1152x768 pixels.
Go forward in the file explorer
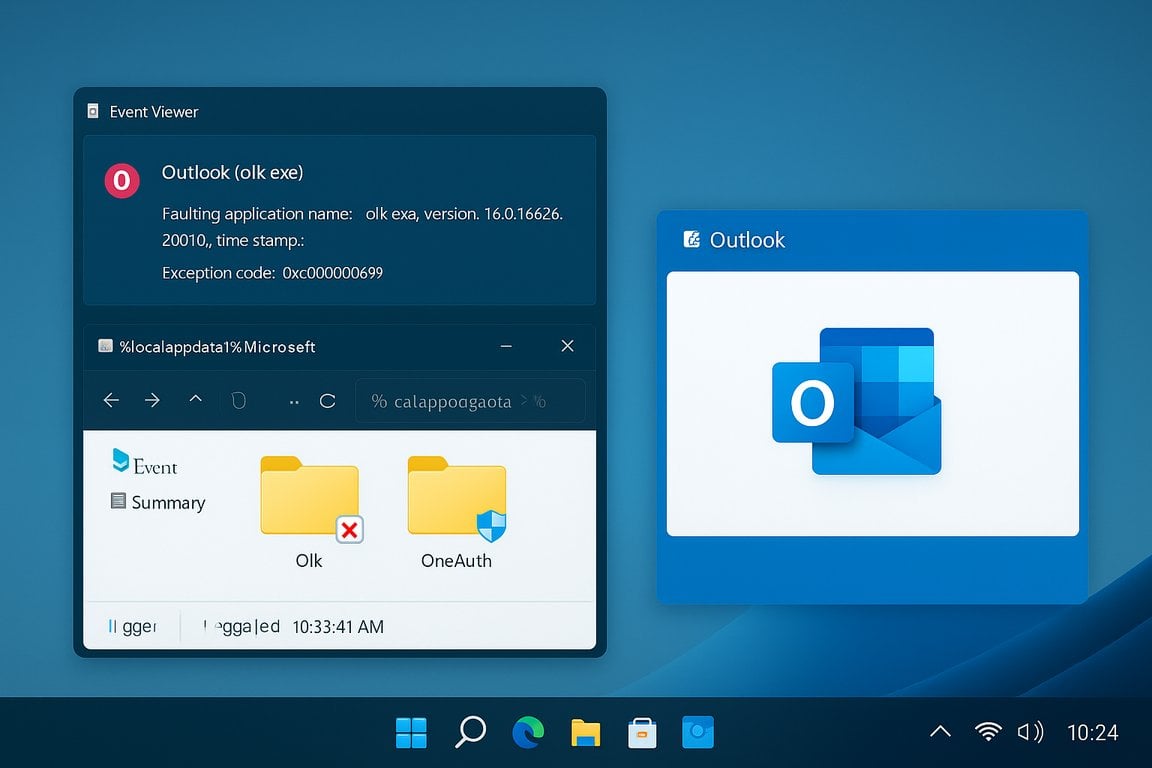pyautogui.click(x=152, y=400)
